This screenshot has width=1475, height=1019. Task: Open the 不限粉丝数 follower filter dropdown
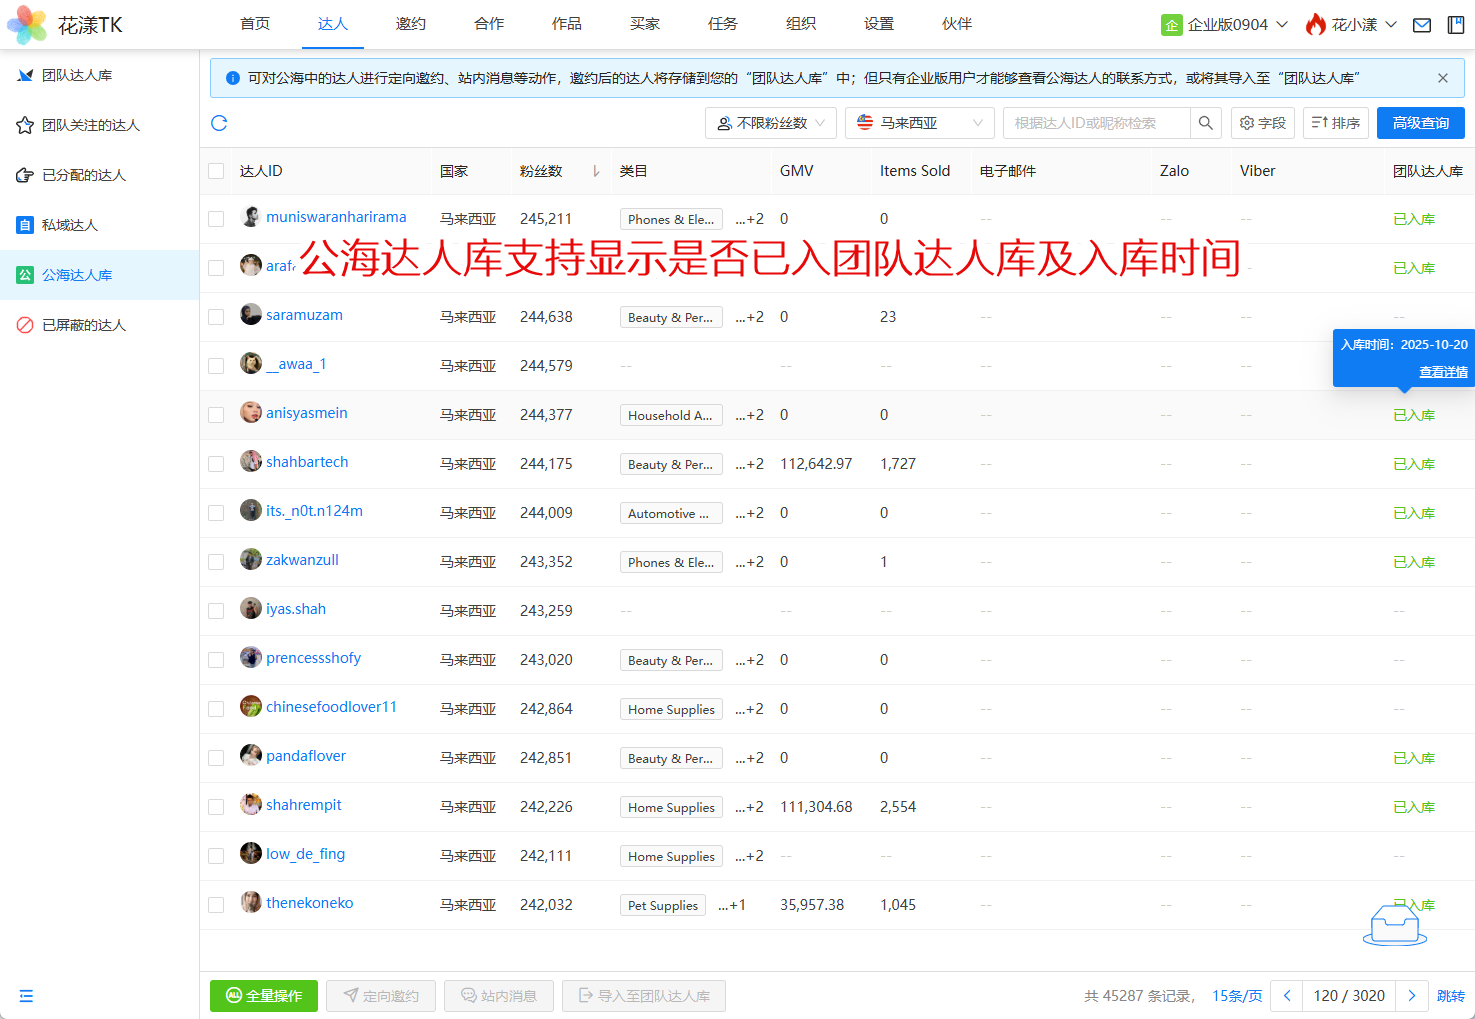click(771, 123)
